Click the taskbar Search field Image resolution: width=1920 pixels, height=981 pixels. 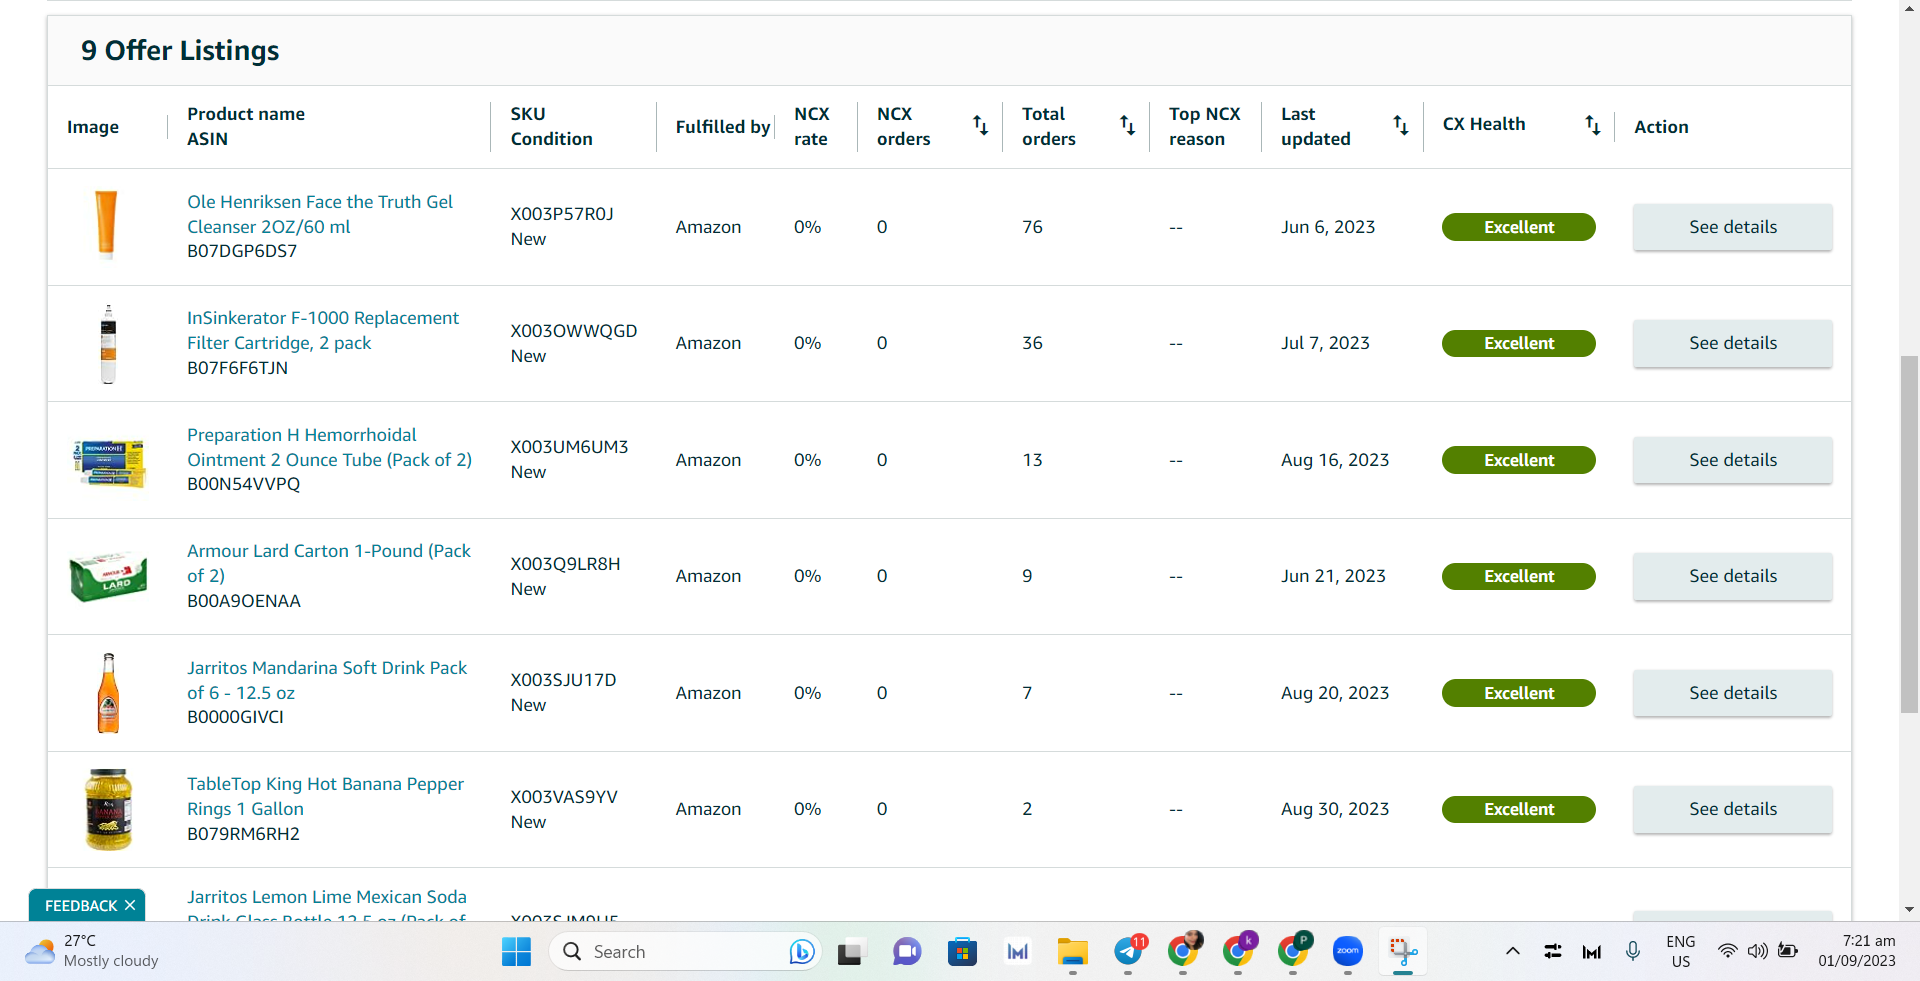pyautogui.click(x=684, y=952)
